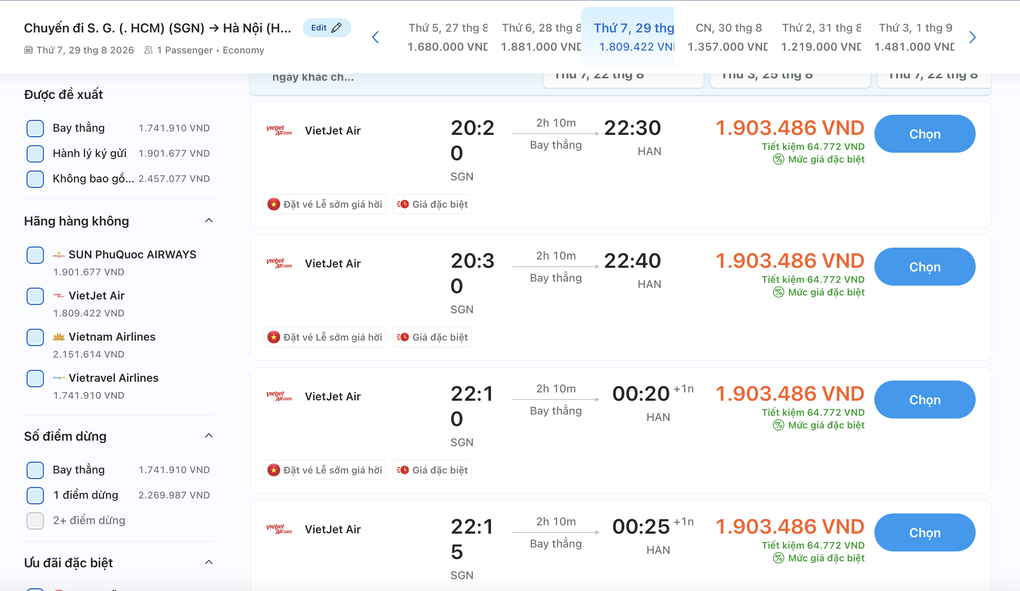Filter by Vietnam Airlines checkbox
The width and height of the screenshot is (1020, 591).
35,337
